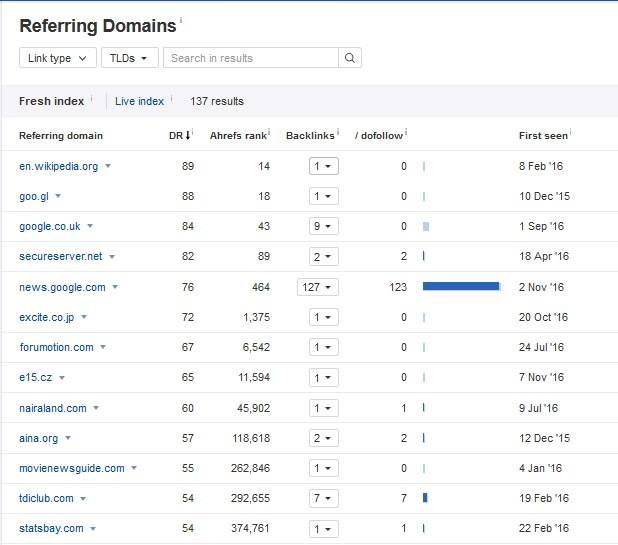Screen dimensions: 618x545
Task: Click info icon next to Backlinks header
Action: [338, 132]
